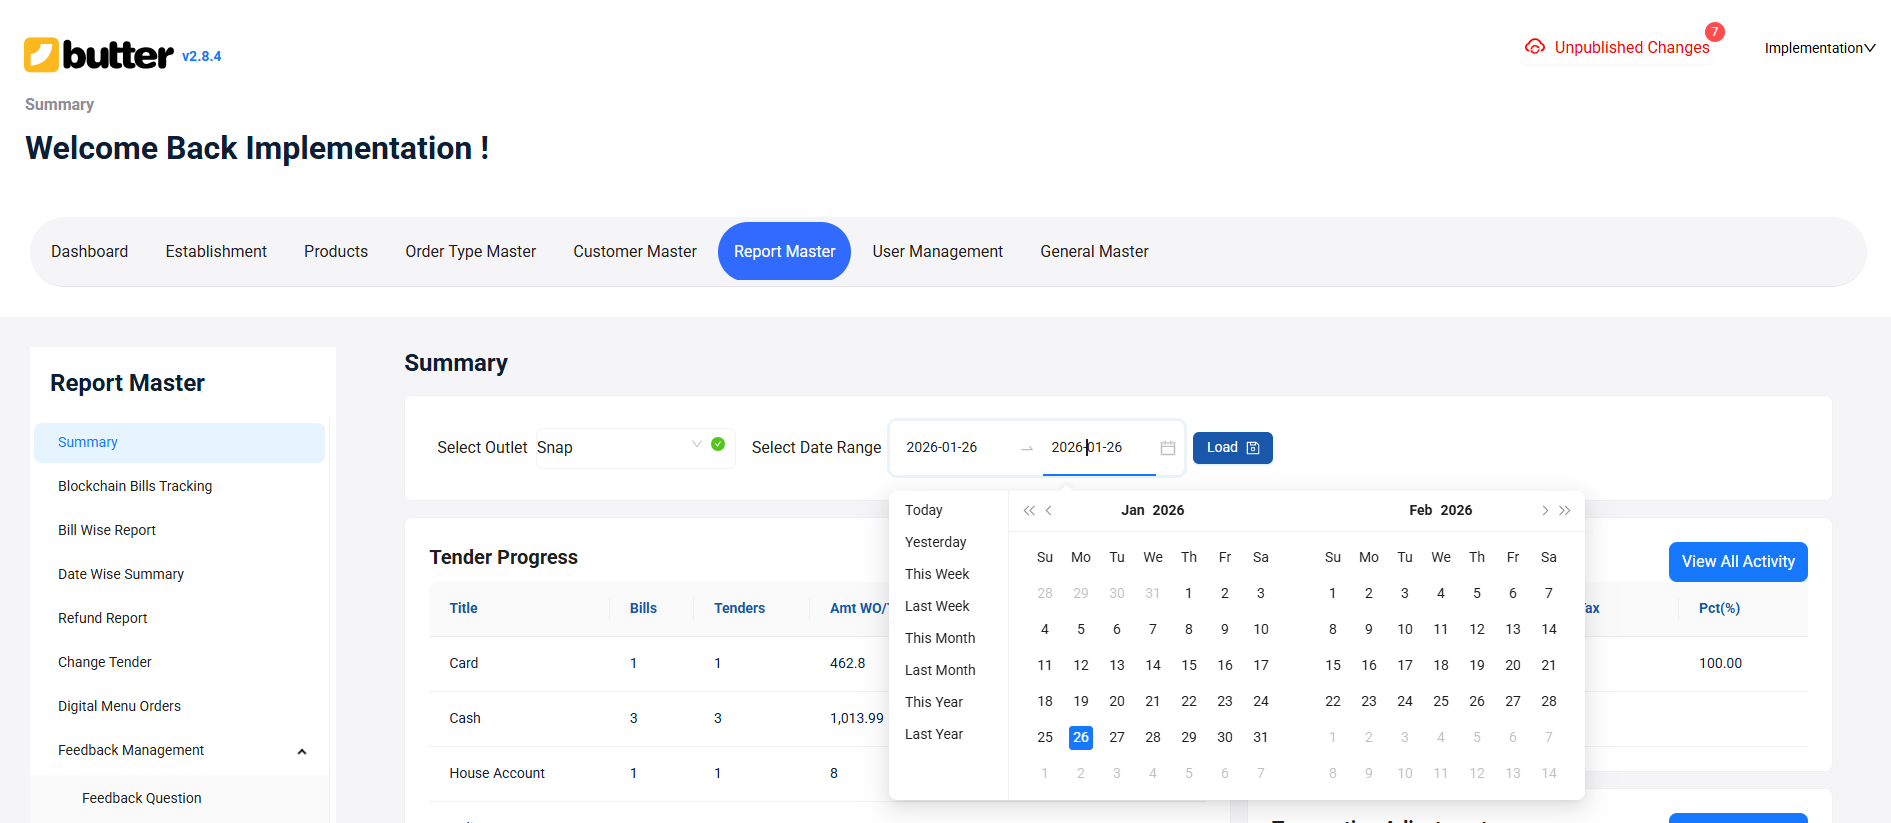The image size is (1891, 823).
Task: Click the green check icon beside outlet
Action: (718, 444)
